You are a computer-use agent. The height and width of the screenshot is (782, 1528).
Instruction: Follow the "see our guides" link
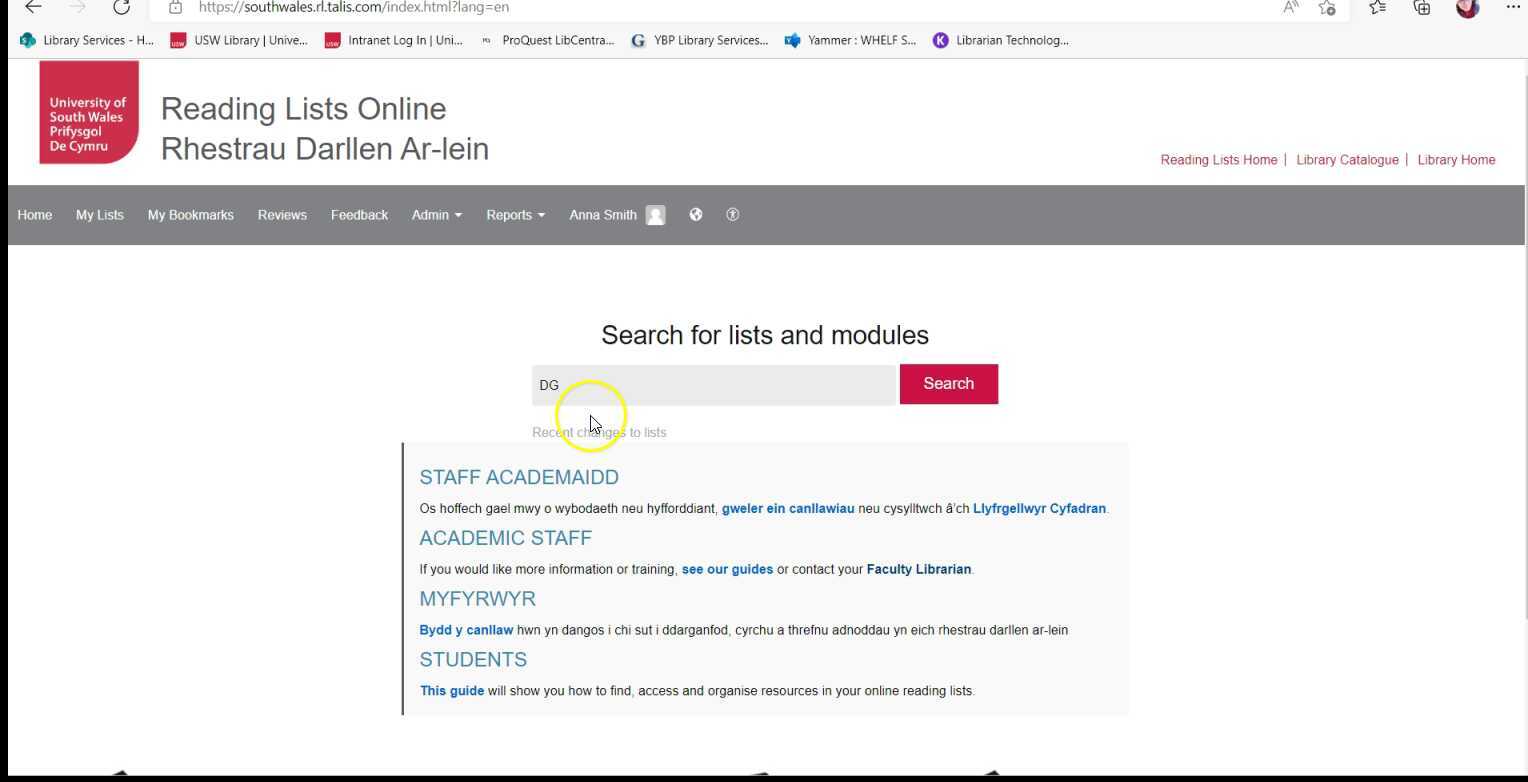pyautogui.click(x=727, y=568)
